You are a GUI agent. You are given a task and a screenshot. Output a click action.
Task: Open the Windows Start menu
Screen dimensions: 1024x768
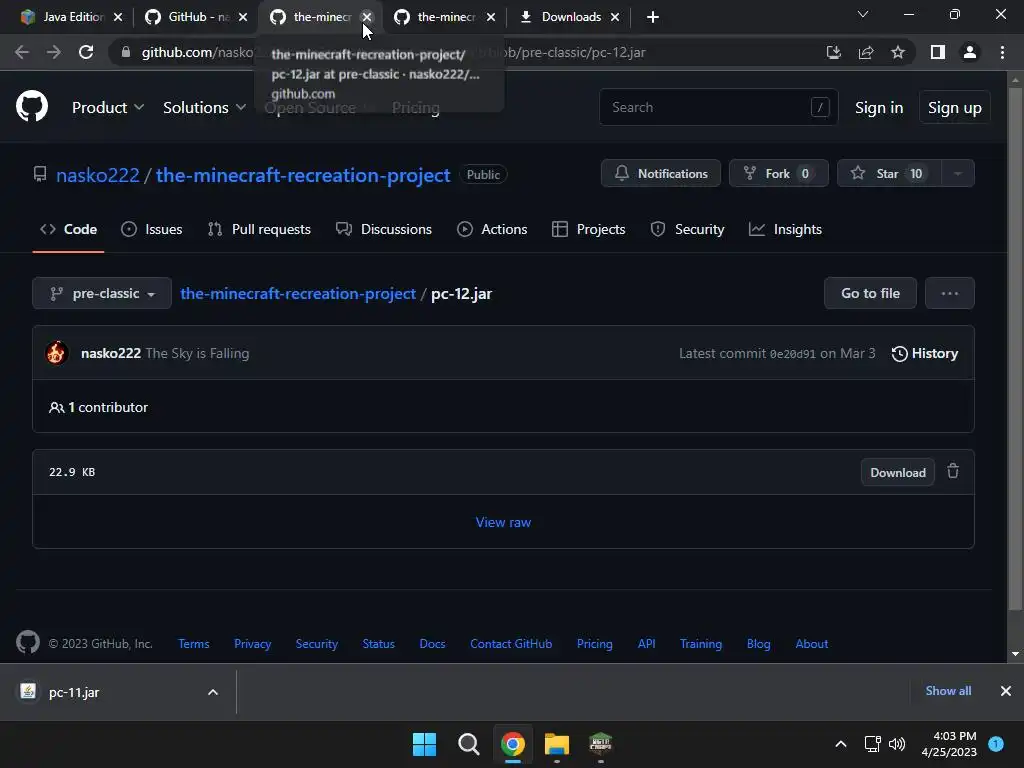click(x=424, y=744)
